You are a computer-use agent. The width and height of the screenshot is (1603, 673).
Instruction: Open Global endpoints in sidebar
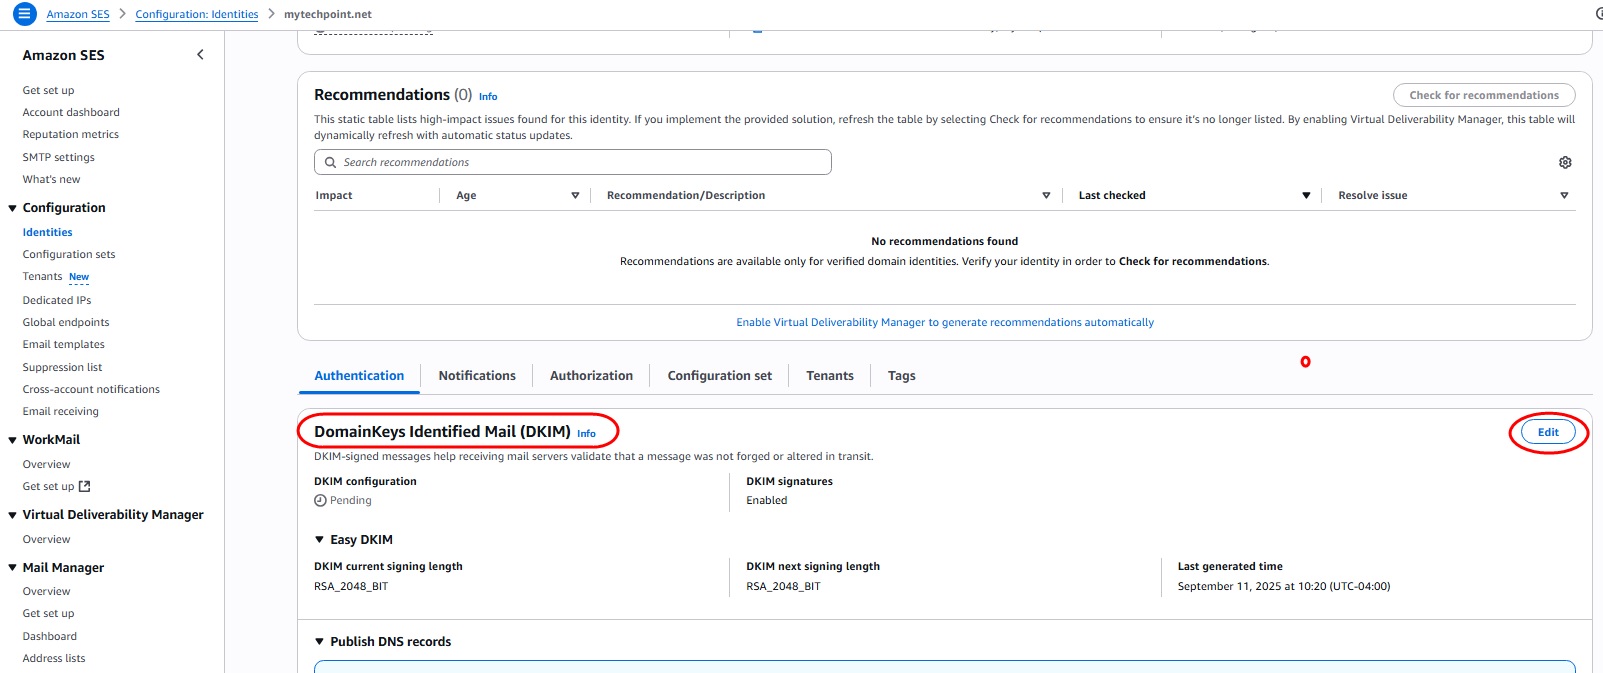coord(66,323)
